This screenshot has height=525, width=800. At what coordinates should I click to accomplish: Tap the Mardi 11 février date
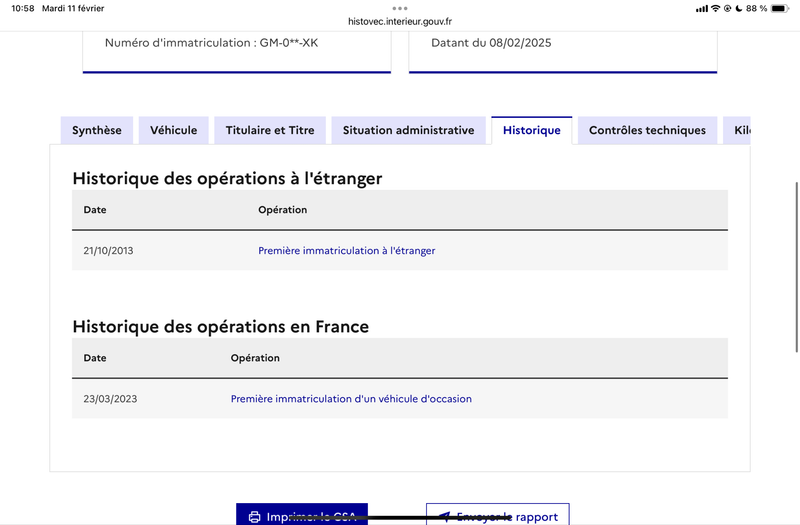[73, 8]
